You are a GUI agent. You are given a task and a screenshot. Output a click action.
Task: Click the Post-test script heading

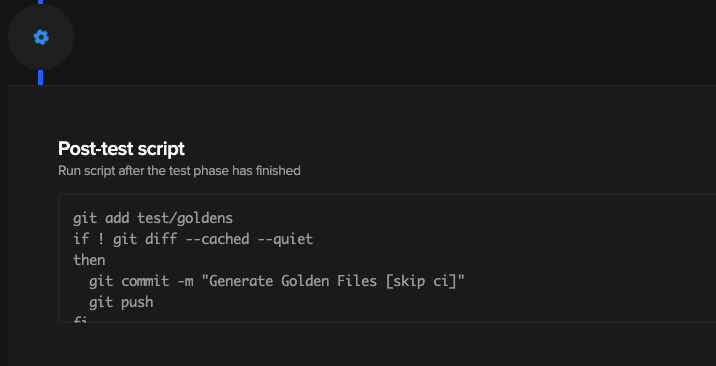(121, 149)
